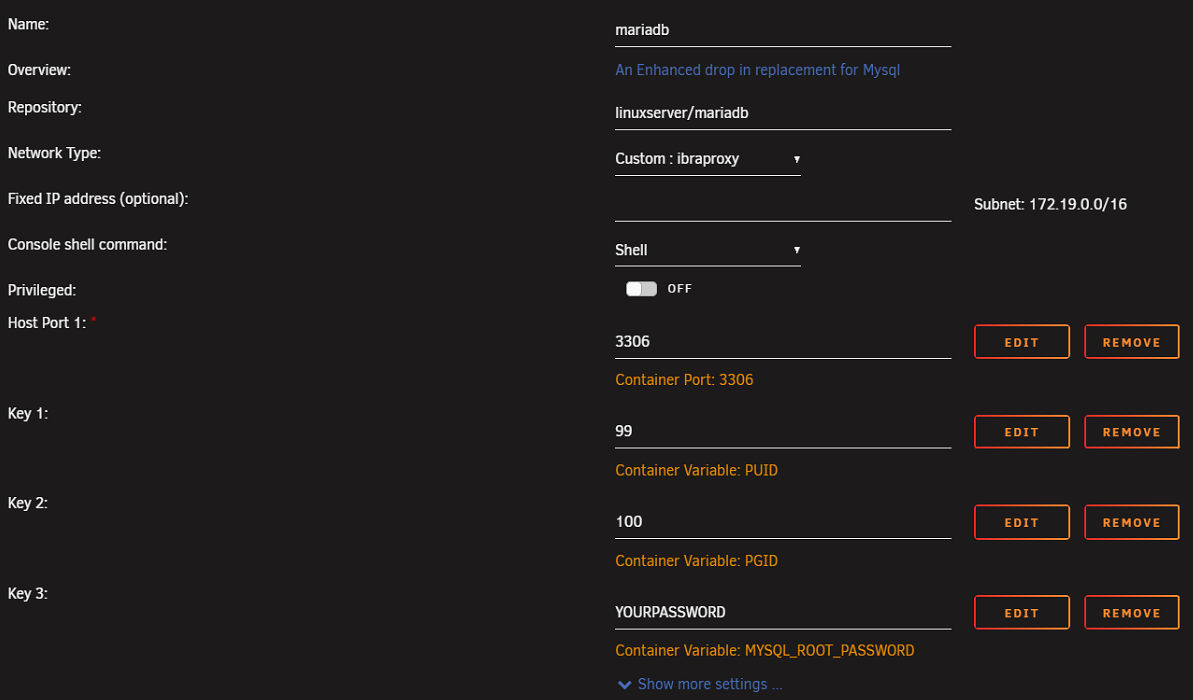The image size is (1193, 700).
Task: Click the 'Network Type:' label
Action: pos(54,153)
